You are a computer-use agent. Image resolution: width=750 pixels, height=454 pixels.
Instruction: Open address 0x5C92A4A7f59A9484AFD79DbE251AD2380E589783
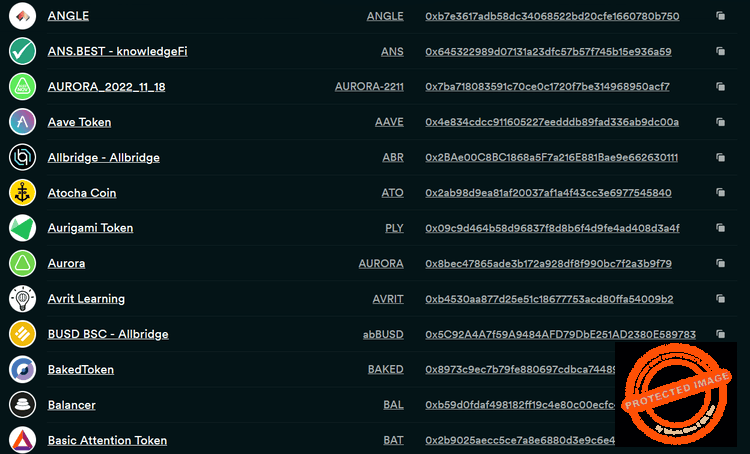coord(561,334)
